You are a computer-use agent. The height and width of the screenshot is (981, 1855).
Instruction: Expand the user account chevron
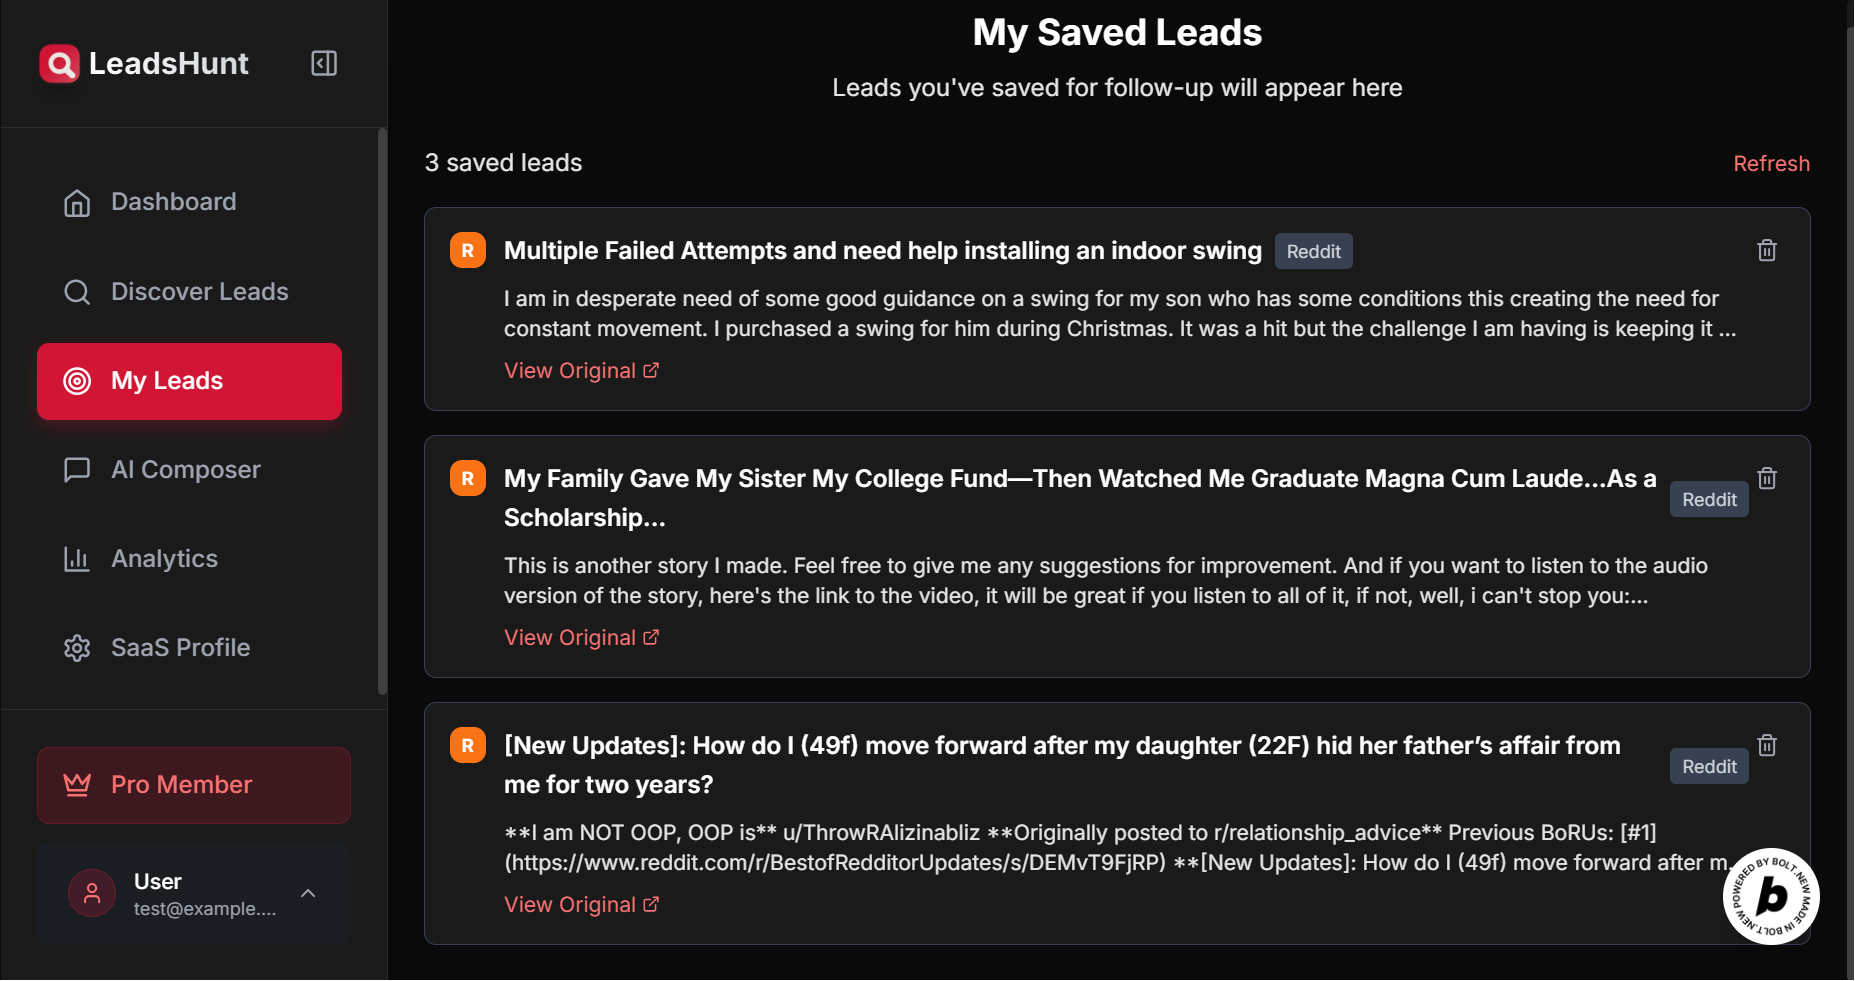point(308,893)
